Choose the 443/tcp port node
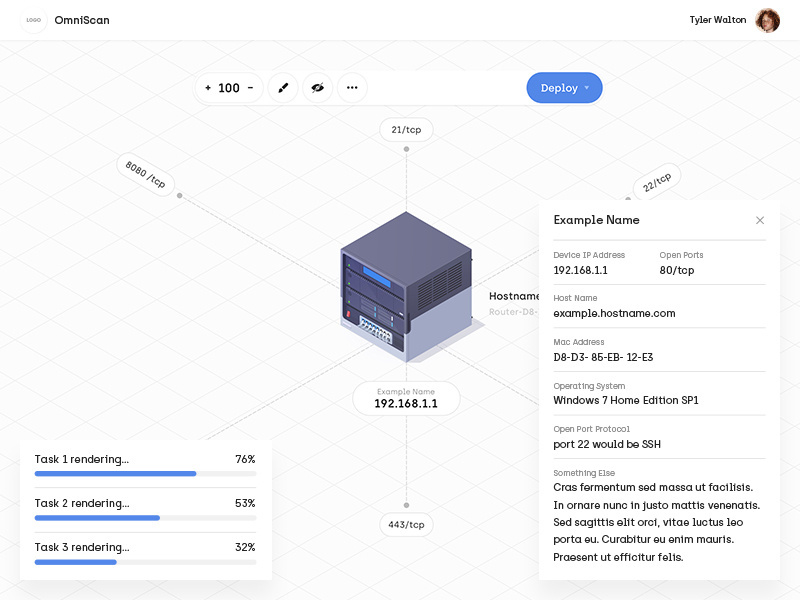Screen dimensions: 800x600 click(406, 525)
